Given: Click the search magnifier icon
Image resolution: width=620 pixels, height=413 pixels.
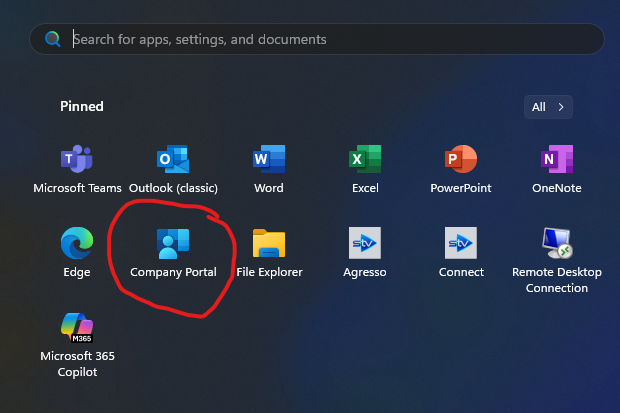Looking at the screenshot, I should (x=53, y=39).
